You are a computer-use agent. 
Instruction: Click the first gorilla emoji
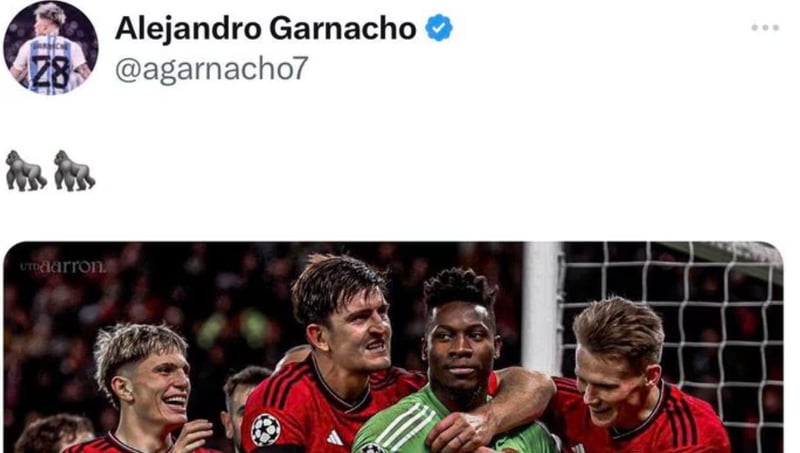point(26,170)
